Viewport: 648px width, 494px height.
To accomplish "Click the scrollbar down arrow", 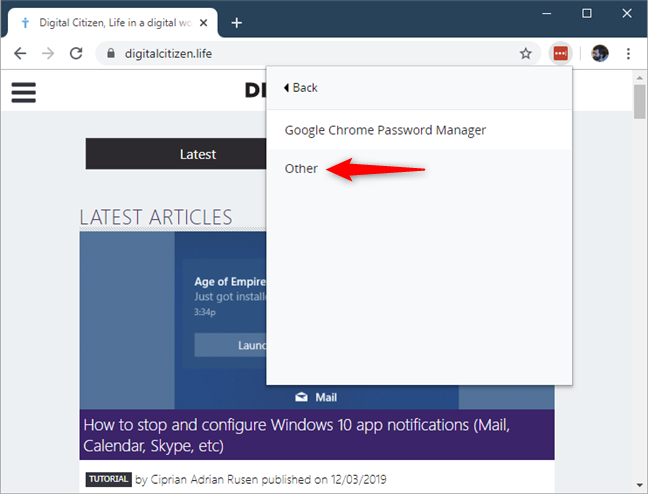I will click(x=640, y=485).
